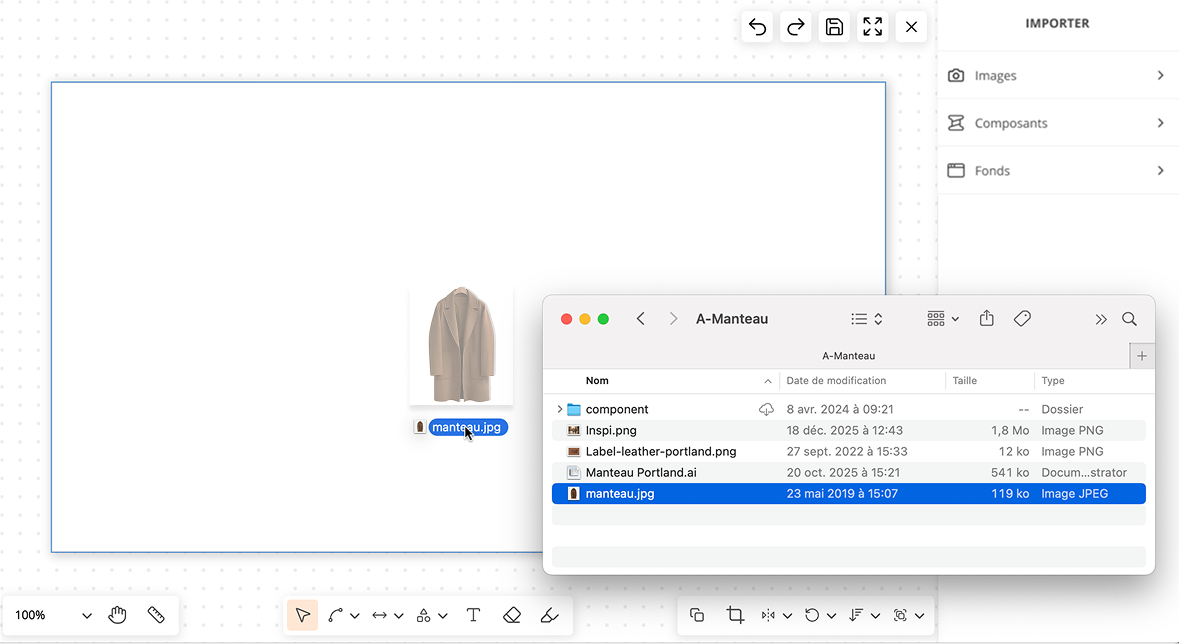The image size is (1179, 644).
Task: Click the undo arrow icon
Action: 758,27
